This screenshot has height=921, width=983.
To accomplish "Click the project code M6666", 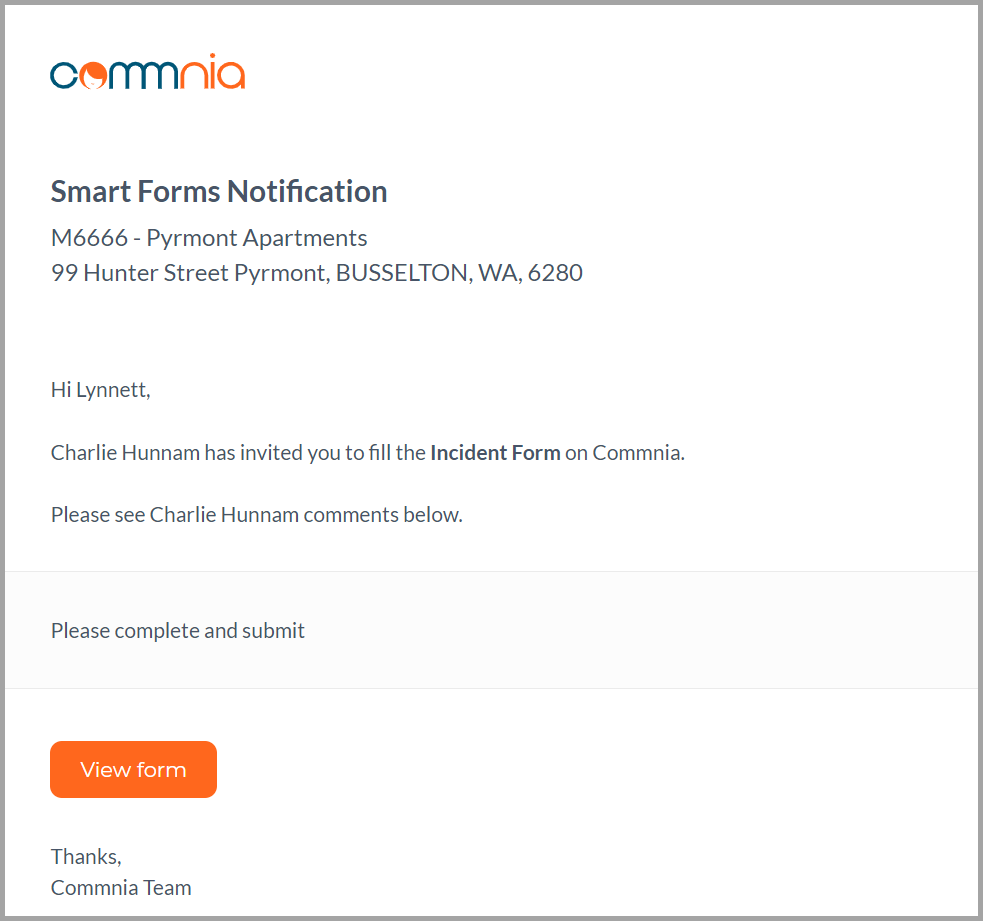I will coord(90,238).
